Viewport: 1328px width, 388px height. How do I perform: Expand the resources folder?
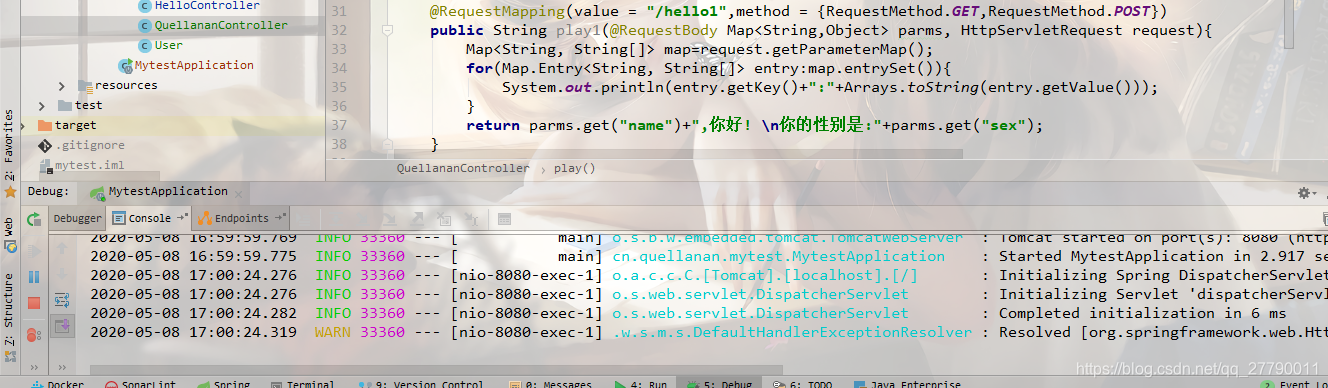click(x=62, y=85)
